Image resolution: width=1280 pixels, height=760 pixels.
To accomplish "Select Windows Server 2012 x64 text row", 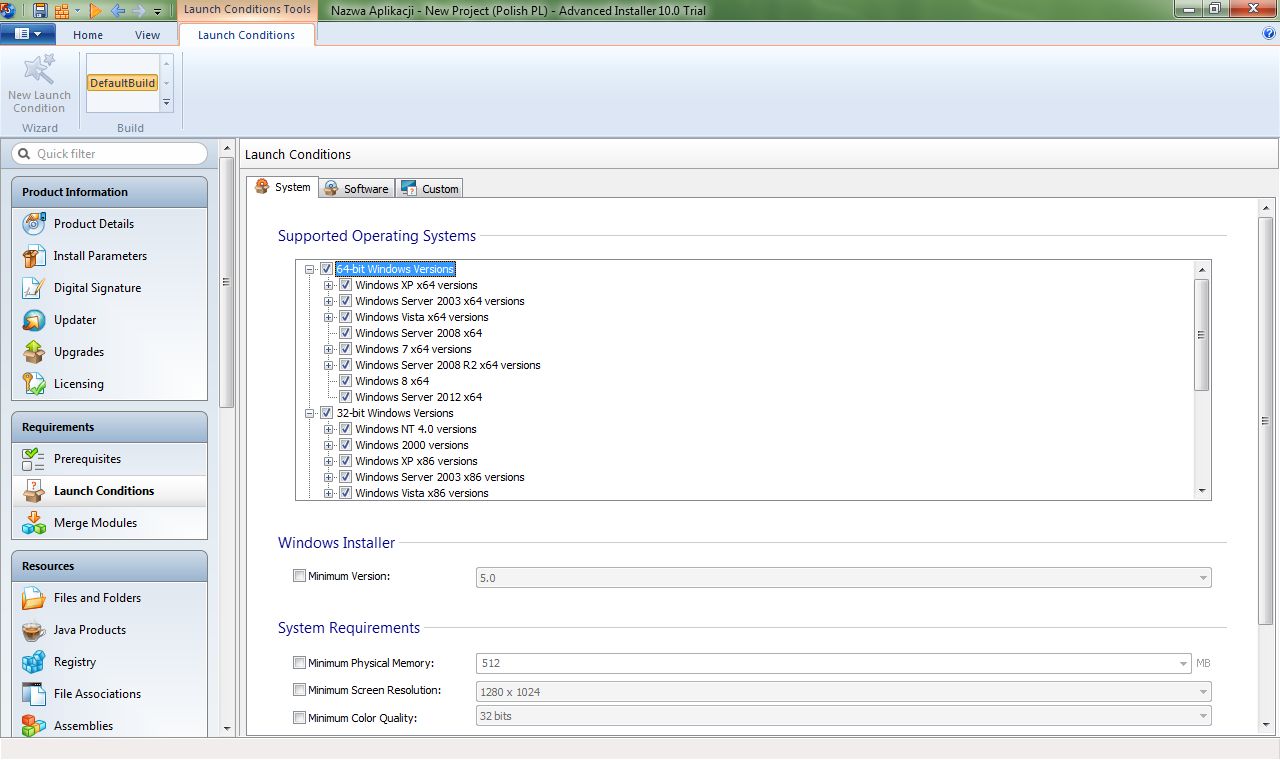I will click(418, 397).
